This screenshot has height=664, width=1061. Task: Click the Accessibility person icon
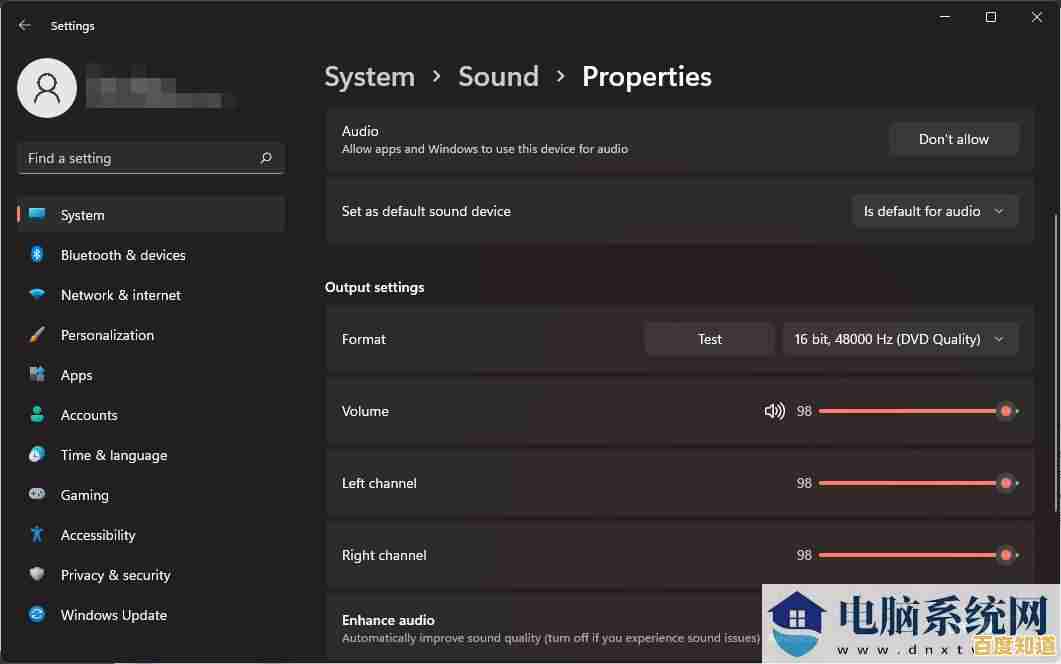36,535
